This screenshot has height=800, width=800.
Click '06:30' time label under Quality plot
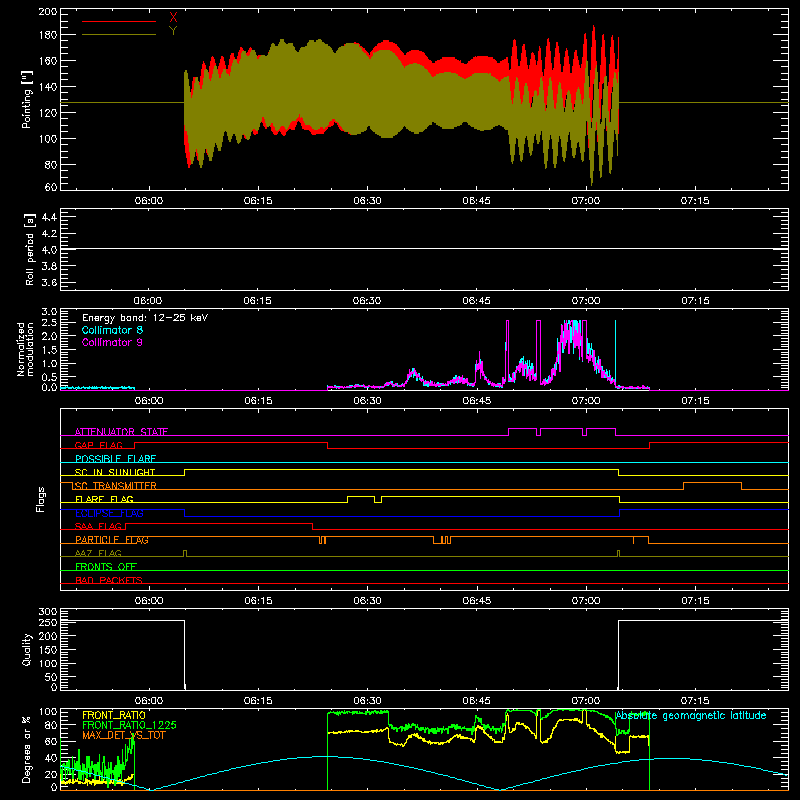367,701
